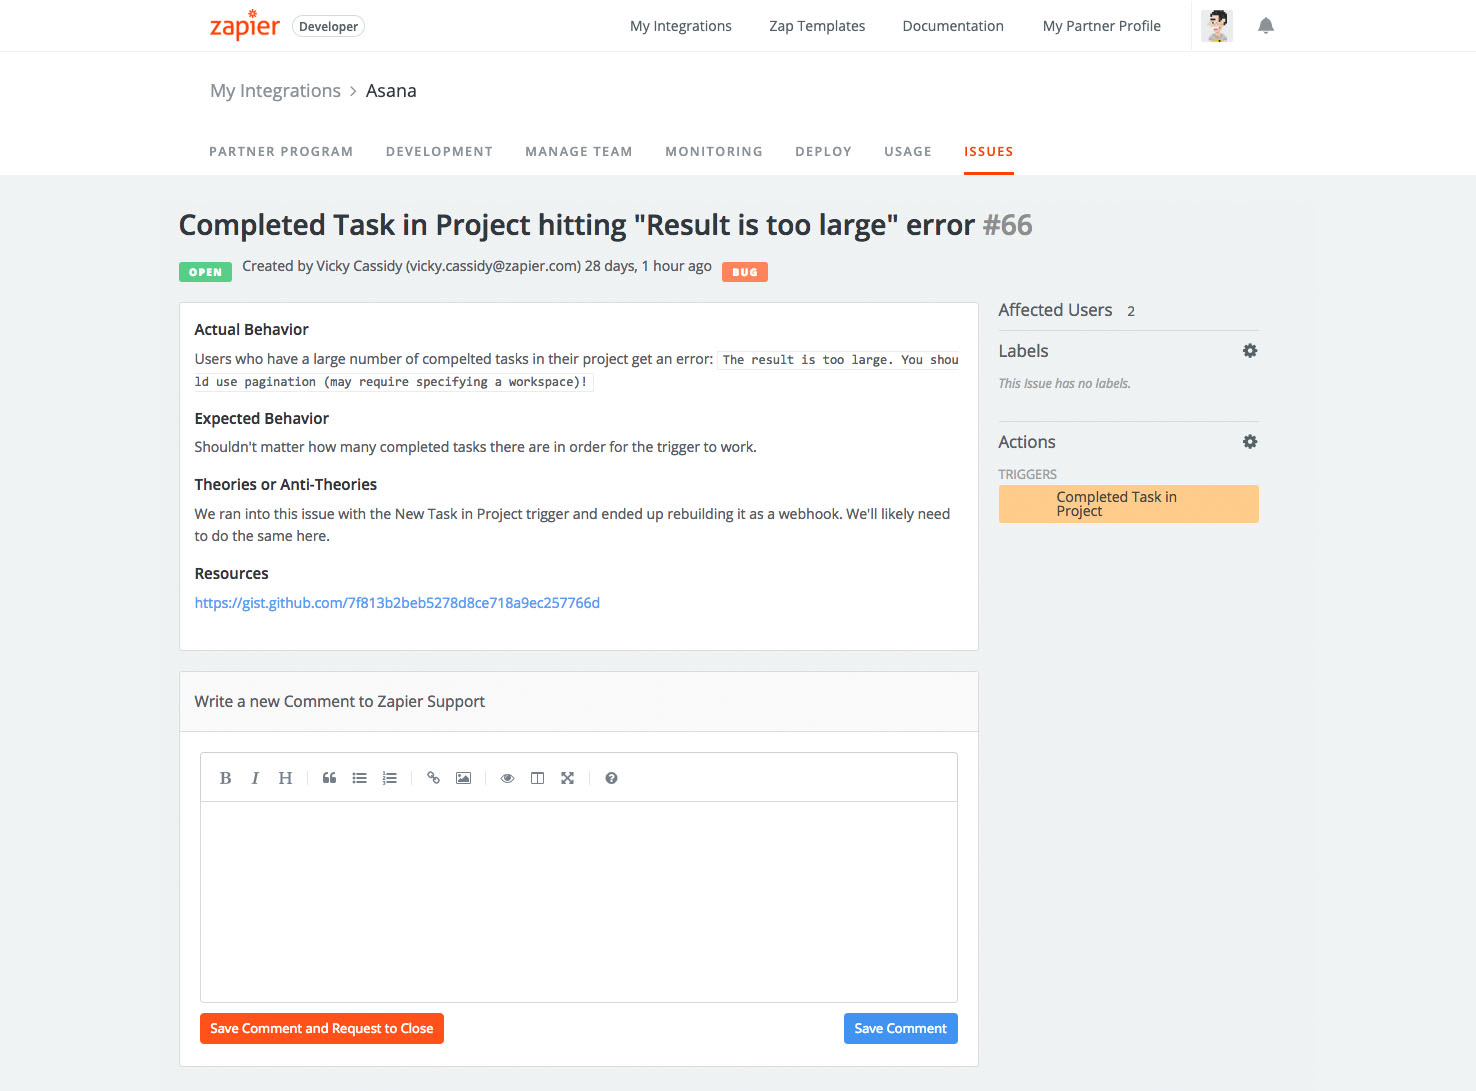
Task: Insert an unordered bullet list
Action: tap(359, 778)
